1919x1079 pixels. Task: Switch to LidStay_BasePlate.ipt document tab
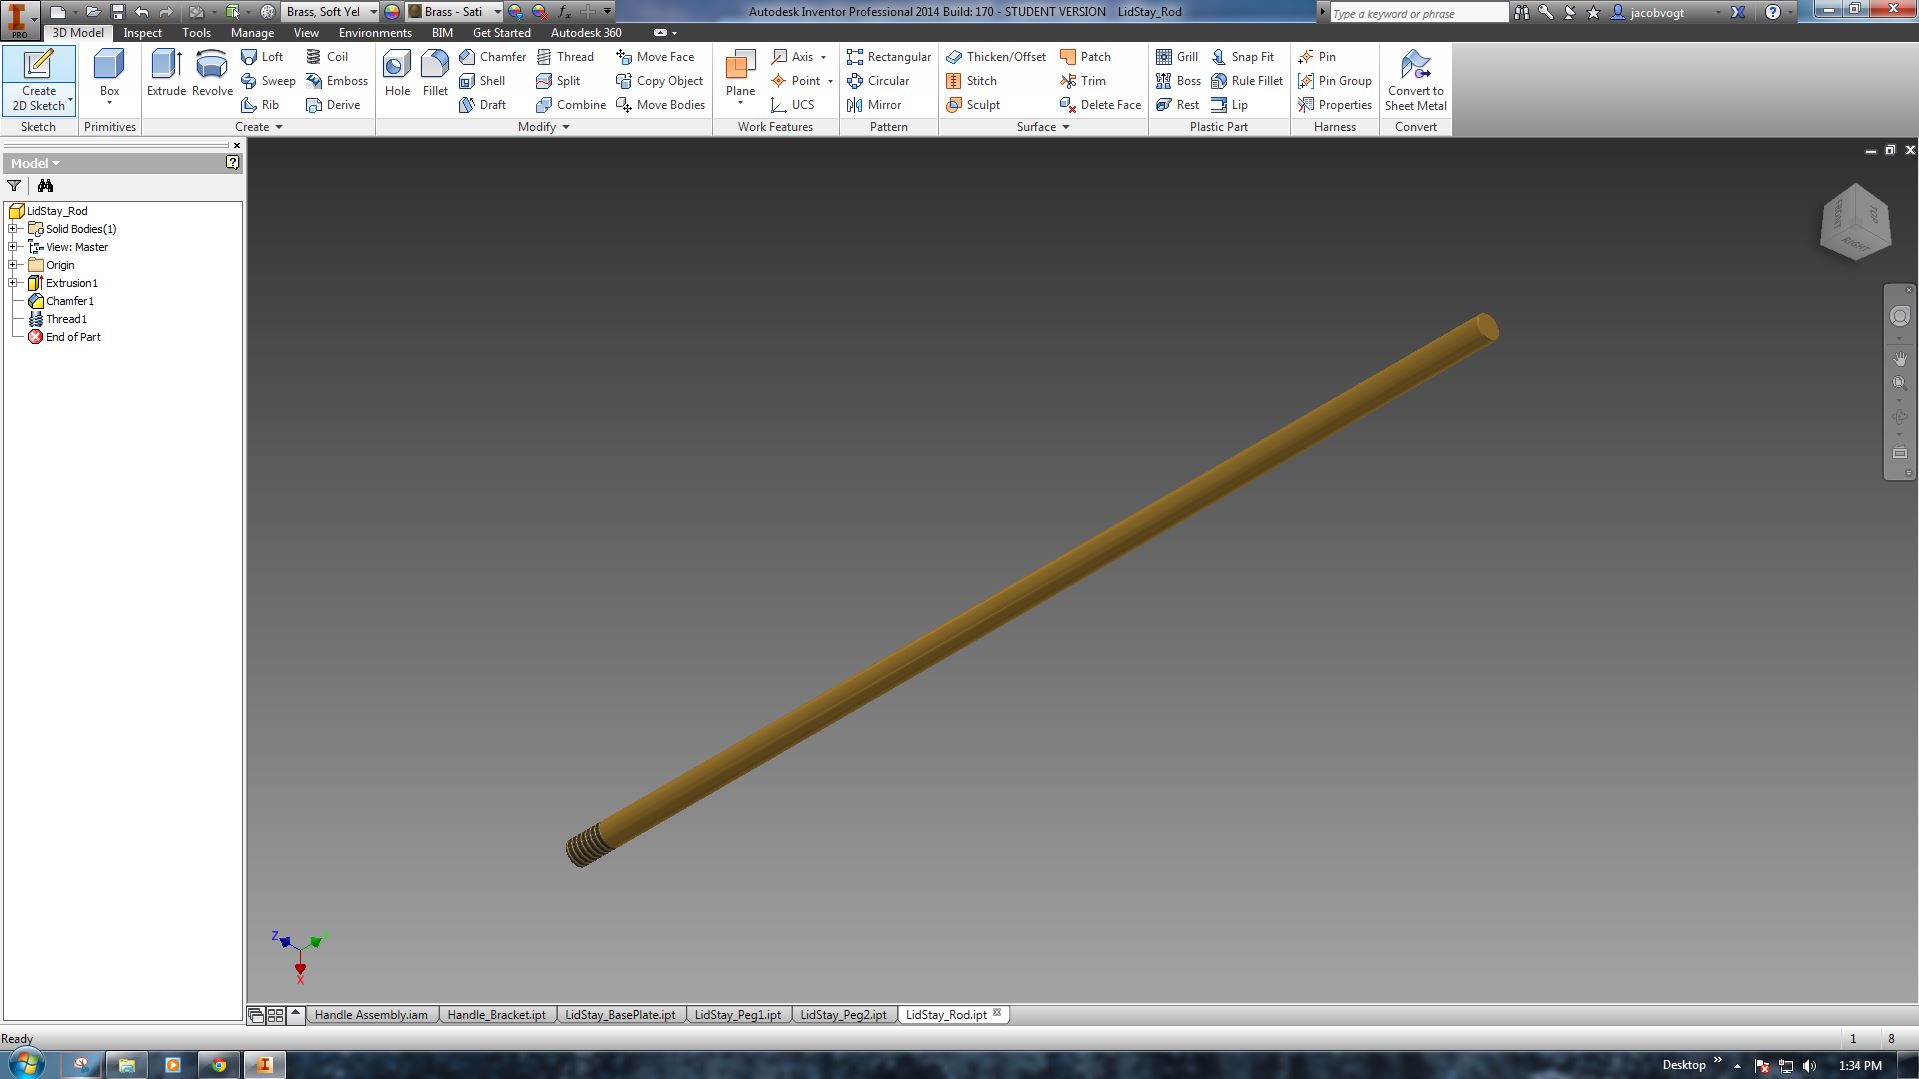[620, 1015]
